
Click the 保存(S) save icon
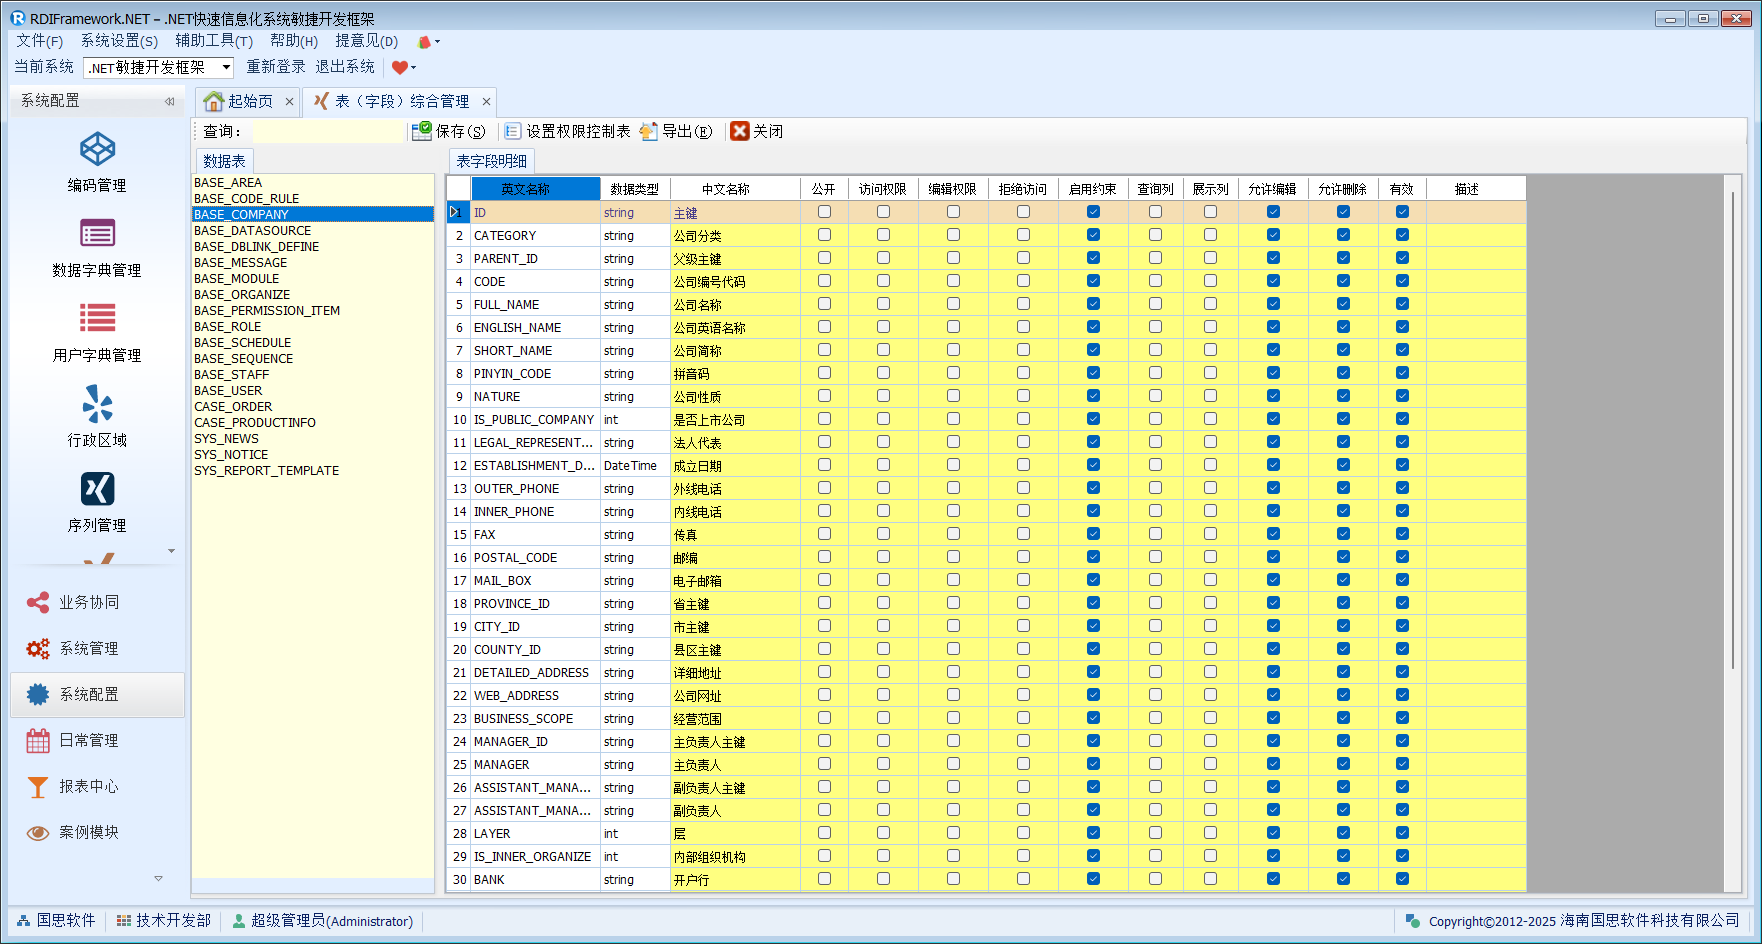point(422,131)
